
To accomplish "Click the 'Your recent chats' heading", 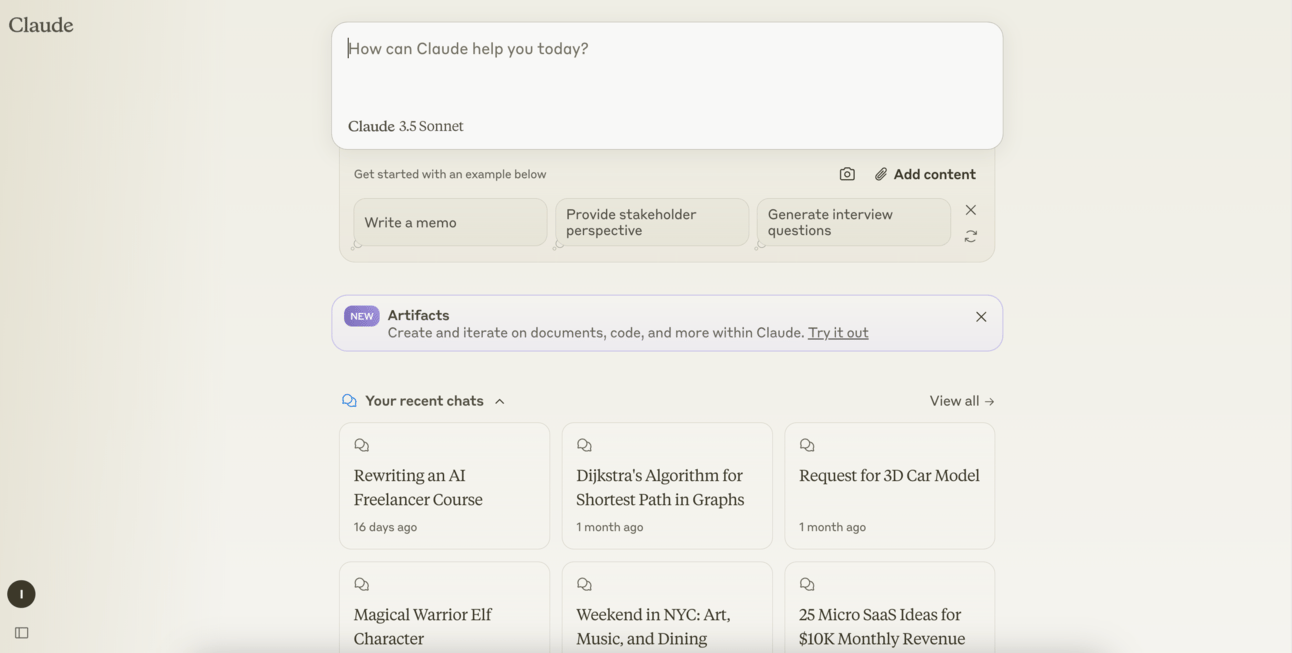I will pos(424,401).
